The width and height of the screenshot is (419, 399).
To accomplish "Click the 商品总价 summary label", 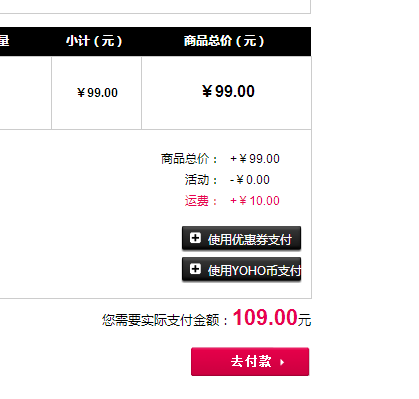I will click(189, 159).
